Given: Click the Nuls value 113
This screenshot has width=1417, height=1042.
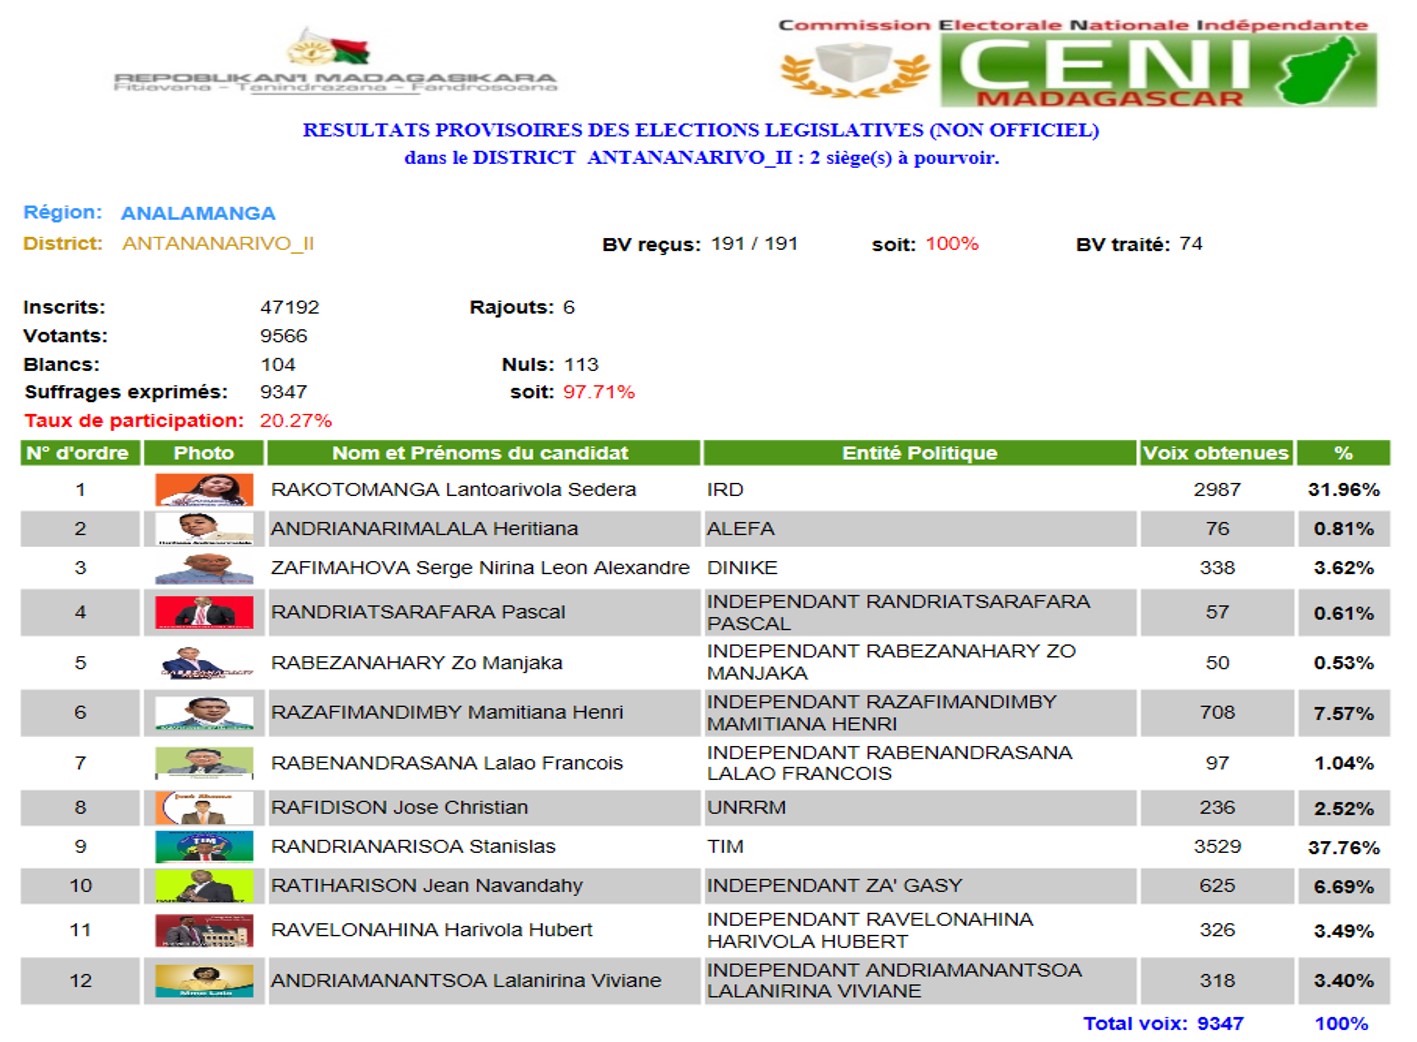Looking at the screenshot, I should coord(581,365).
